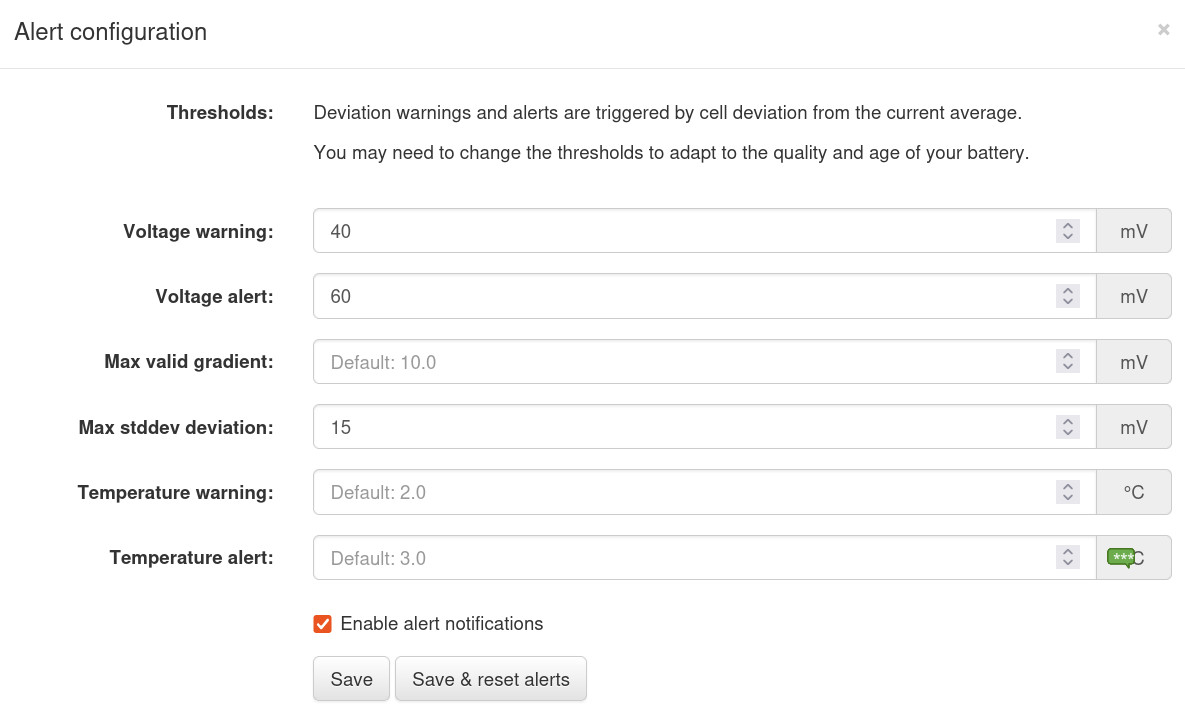Click the Max stddev deviation field
1185x719 pixels.
680,427
